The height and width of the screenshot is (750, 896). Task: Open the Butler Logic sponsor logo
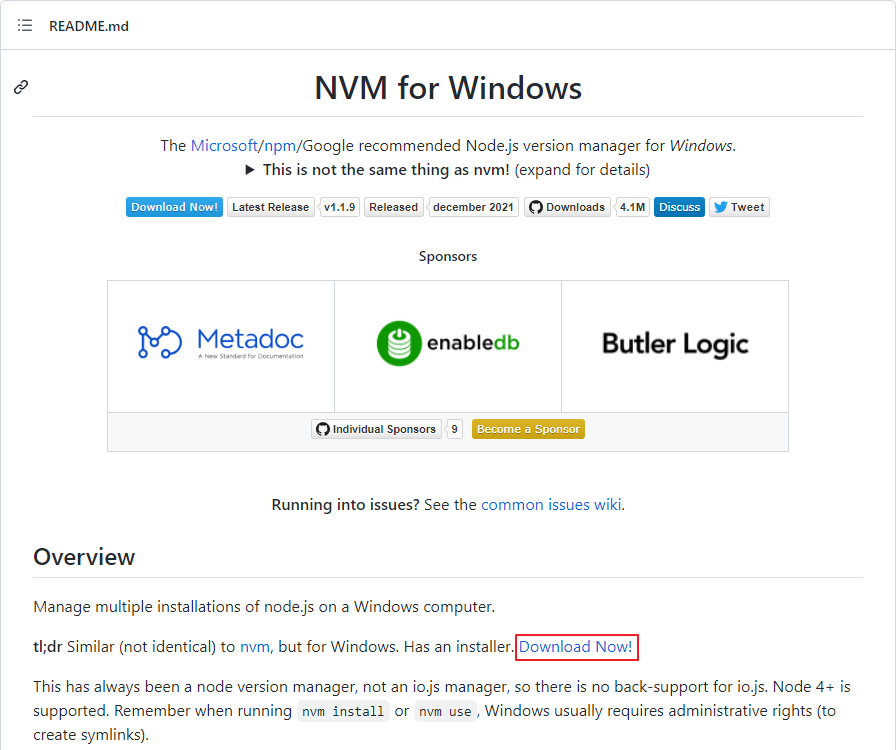(x=675, y=344)
